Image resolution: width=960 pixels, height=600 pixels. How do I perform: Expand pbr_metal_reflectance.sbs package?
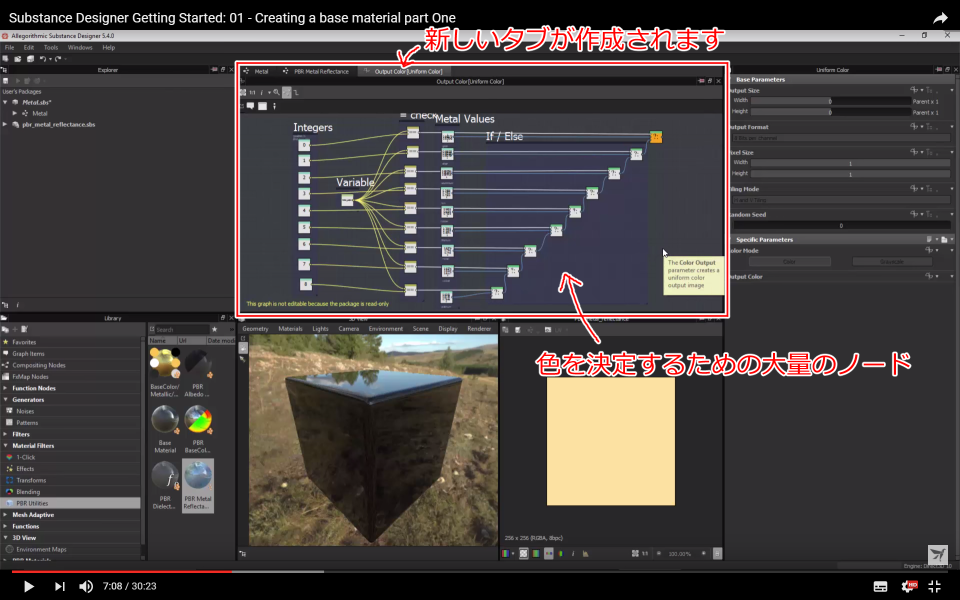(5, 124)
